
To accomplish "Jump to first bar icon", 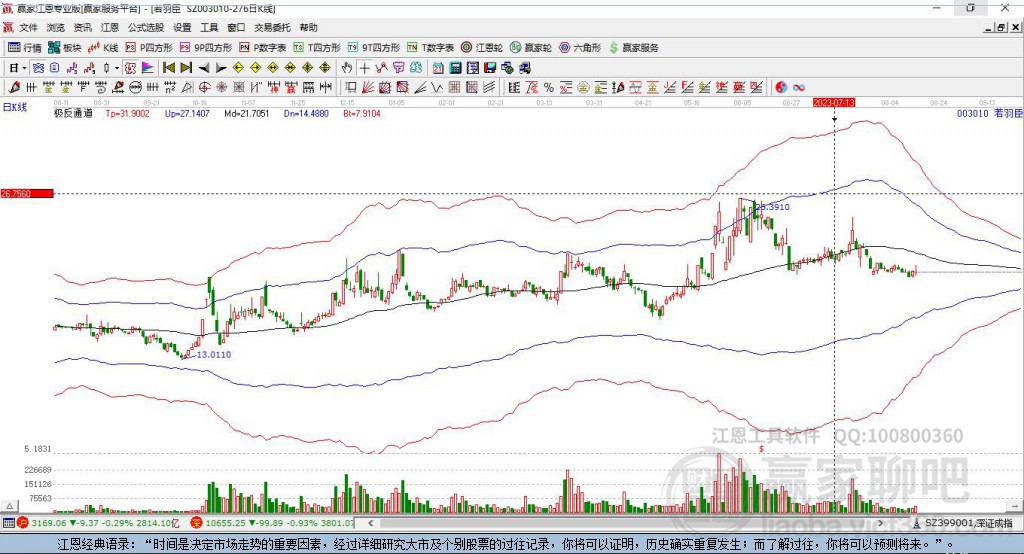I will (x=168, y=68).
